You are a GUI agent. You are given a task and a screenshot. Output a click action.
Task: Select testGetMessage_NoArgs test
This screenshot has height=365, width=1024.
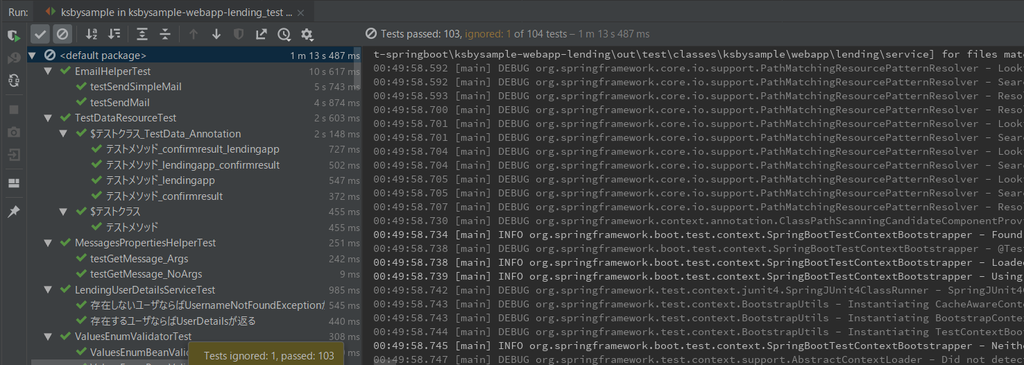pyautogui.click(x=147, y=274)
